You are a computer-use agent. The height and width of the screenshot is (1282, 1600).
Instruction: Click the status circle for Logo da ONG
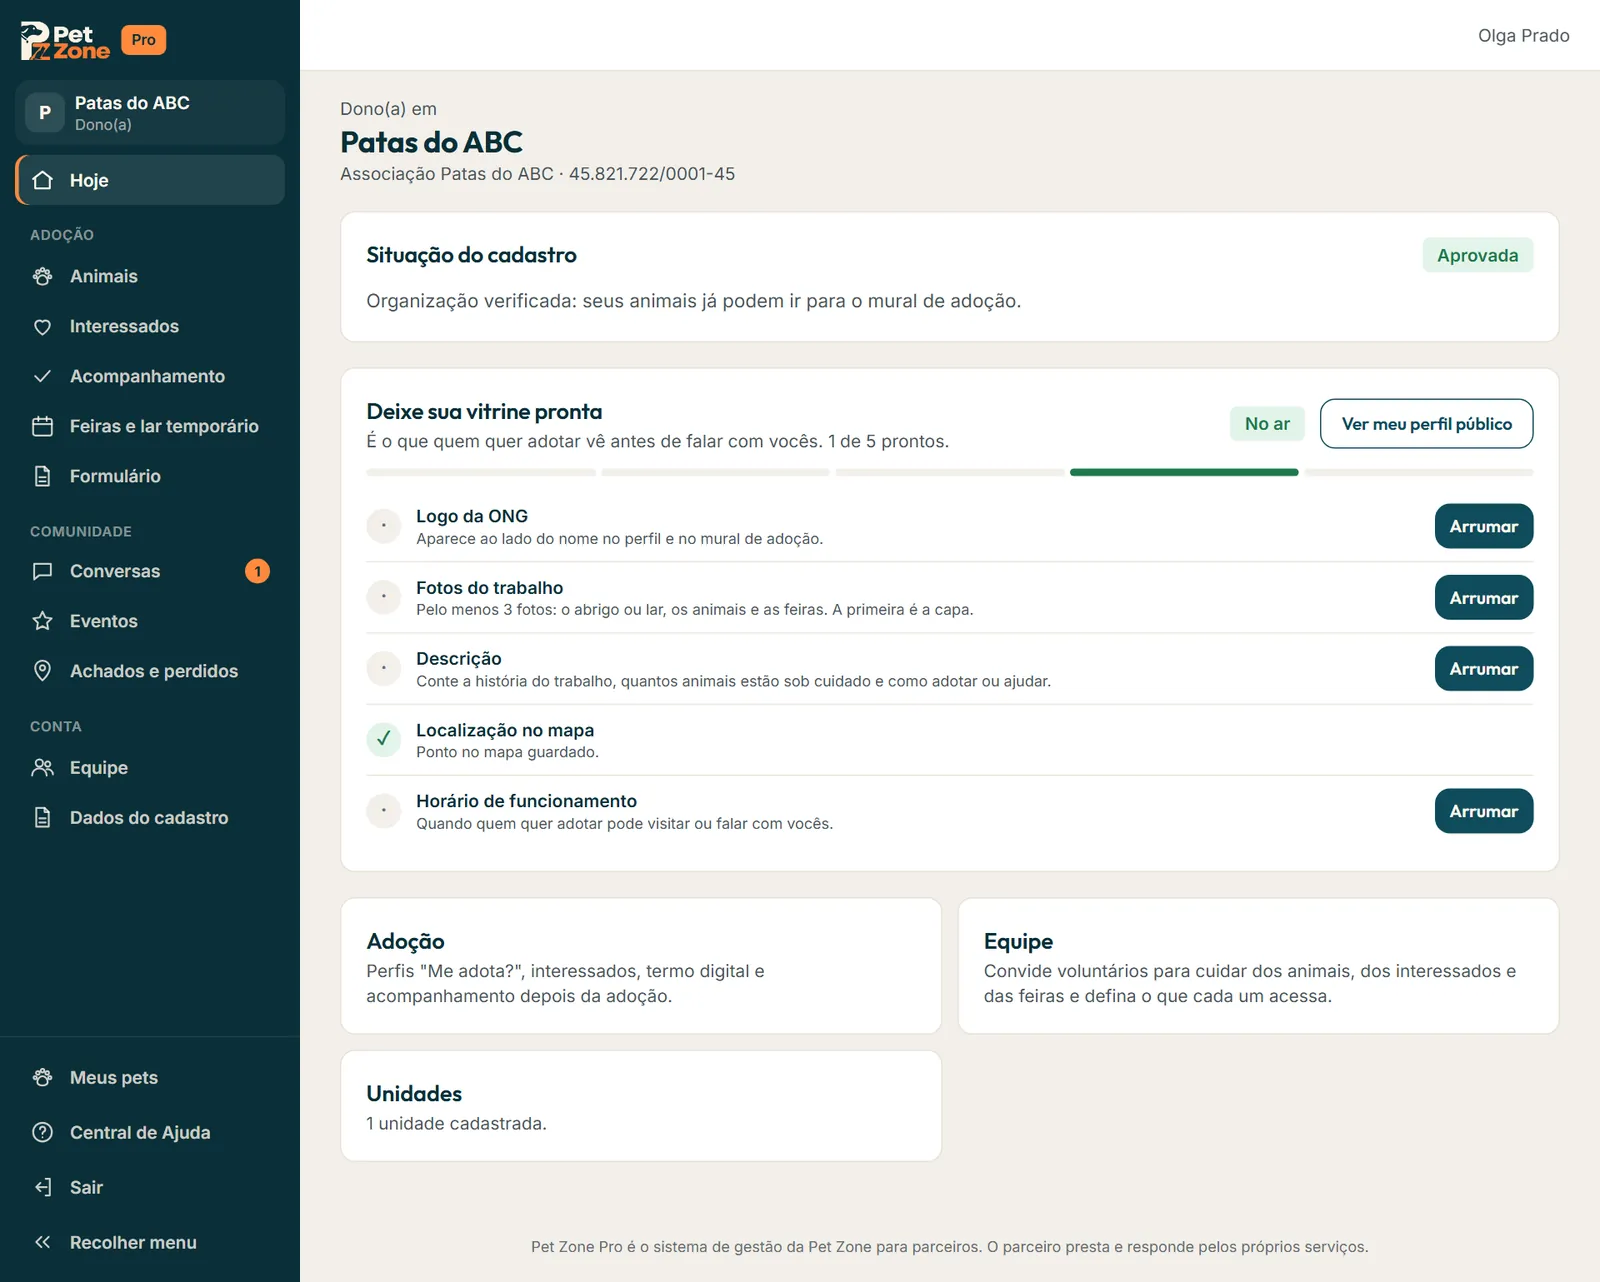coord(383,526)
